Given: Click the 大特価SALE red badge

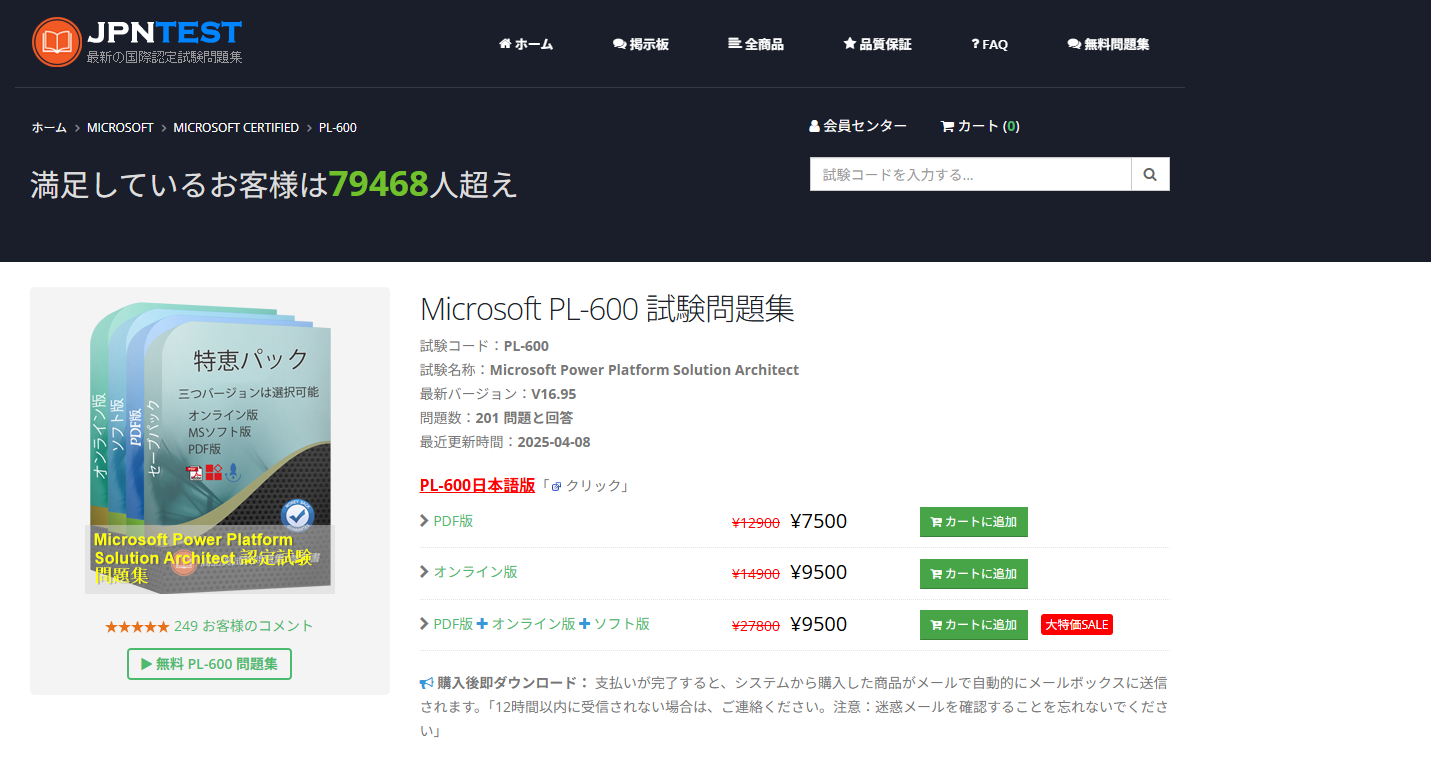Looking at the screenshot, I should [1076, 625].
